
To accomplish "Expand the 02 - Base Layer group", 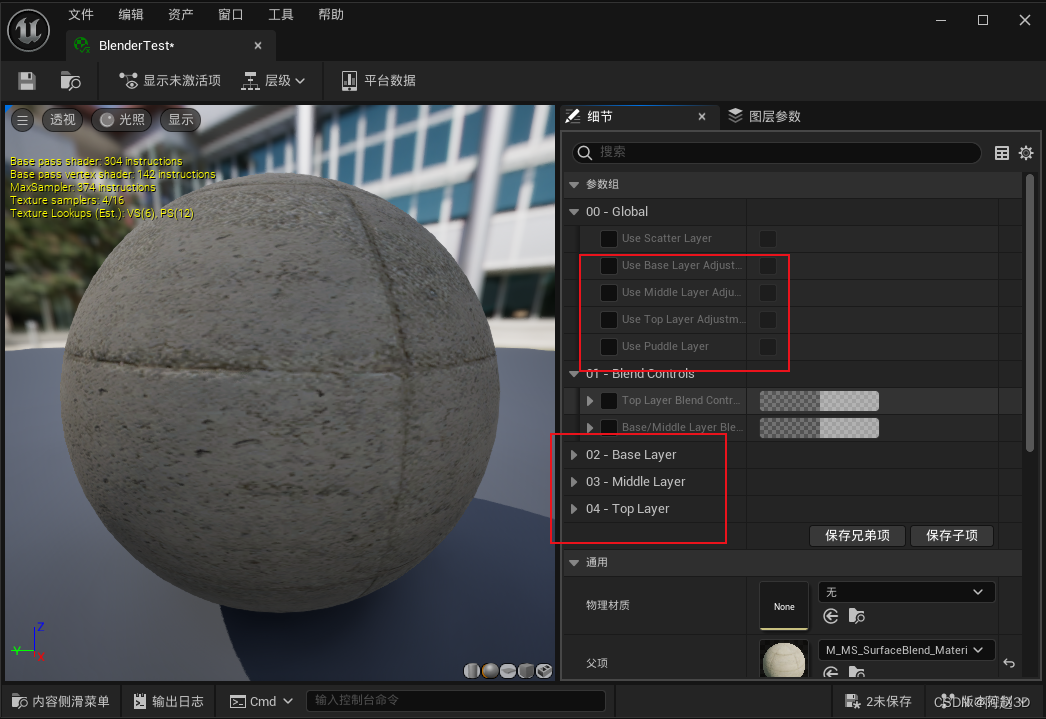I will (x=574, y=455).
